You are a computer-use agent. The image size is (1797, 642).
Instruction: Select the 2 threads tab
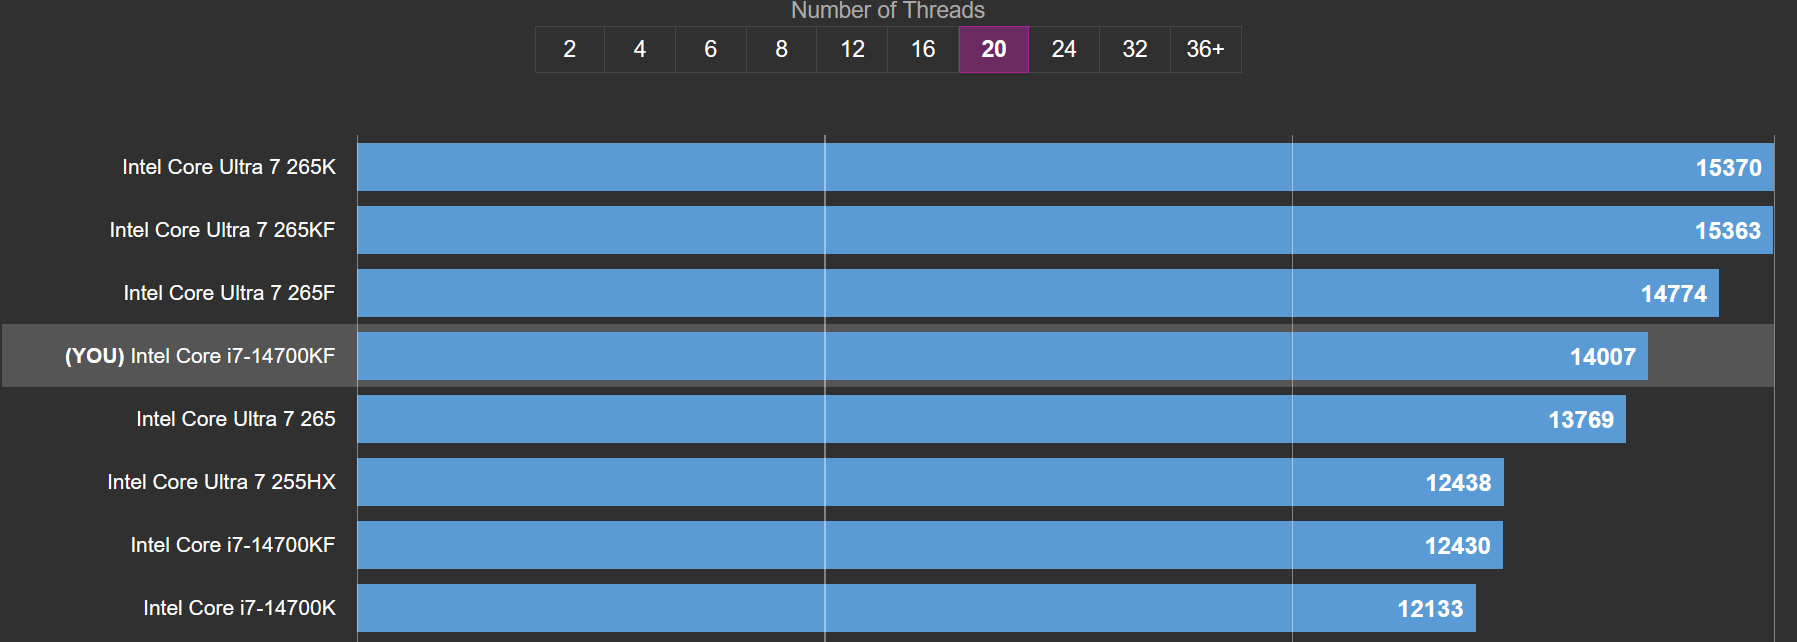(569, 49)
